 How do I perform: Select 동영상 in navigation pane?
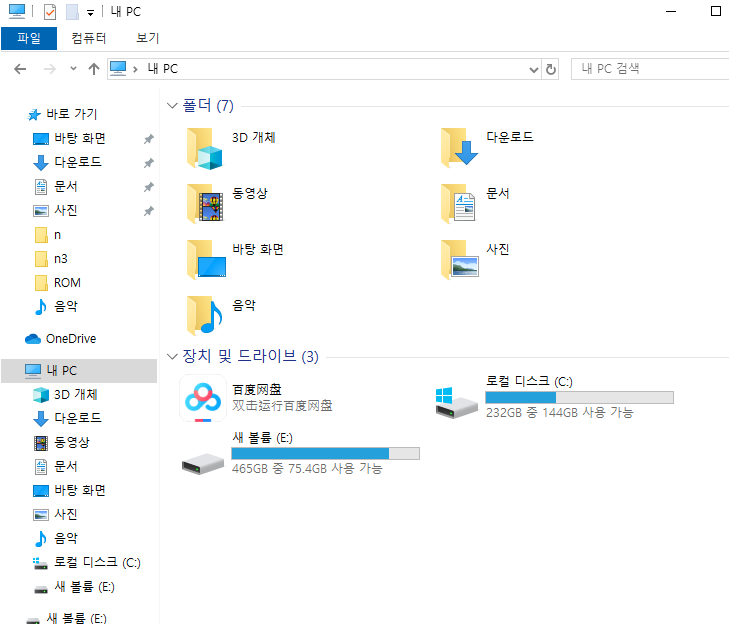click(x=72, y=443)
